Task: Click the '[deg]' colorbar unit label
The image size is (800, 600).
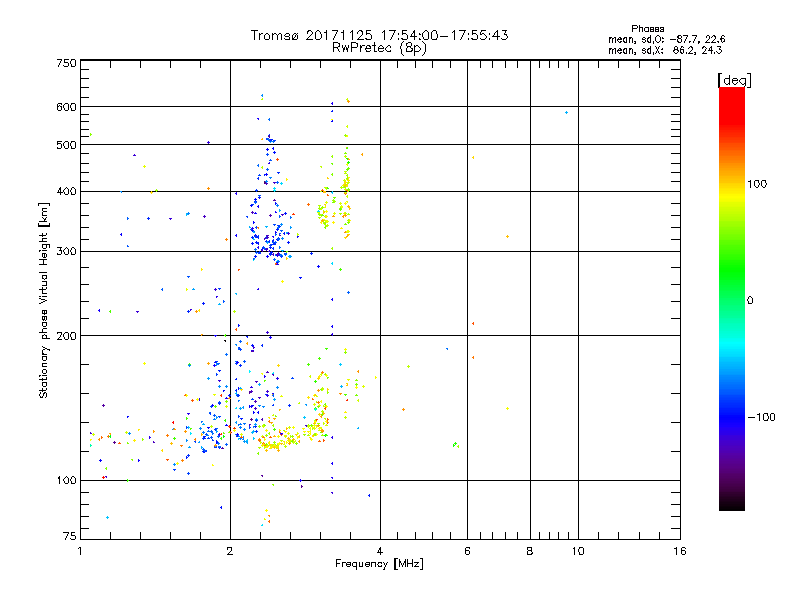Action: click(x=734, y=80)
